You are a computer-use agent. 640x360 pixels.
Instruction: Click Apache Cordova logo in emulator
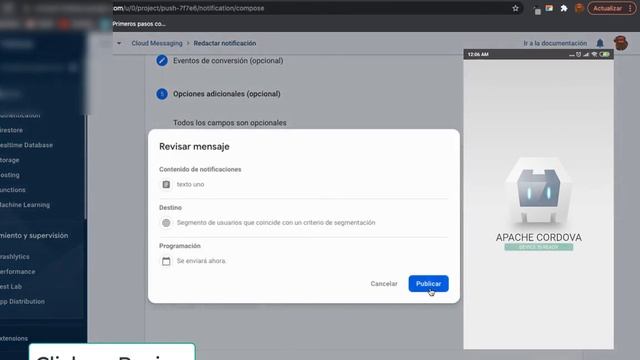pos(538,191)
